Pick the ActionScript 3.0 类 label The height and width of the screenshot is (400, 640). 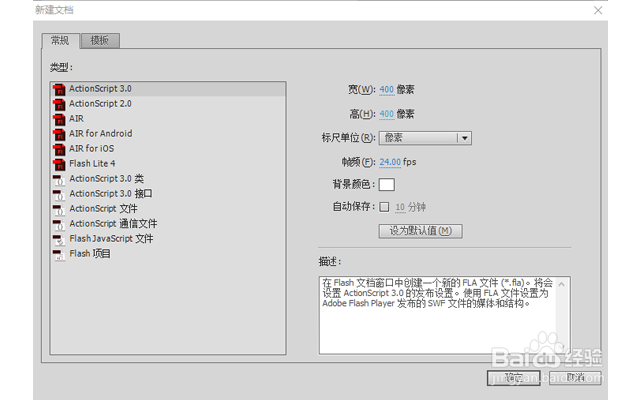point(107,179)
